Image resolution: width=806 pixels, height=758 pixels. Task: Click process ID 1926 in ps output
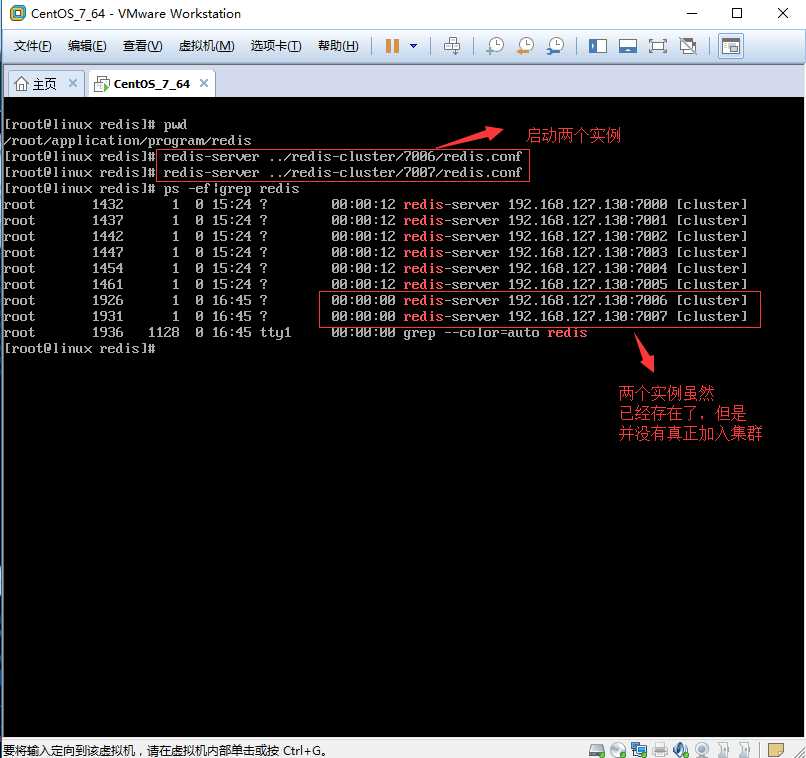(x=108, y=300)
